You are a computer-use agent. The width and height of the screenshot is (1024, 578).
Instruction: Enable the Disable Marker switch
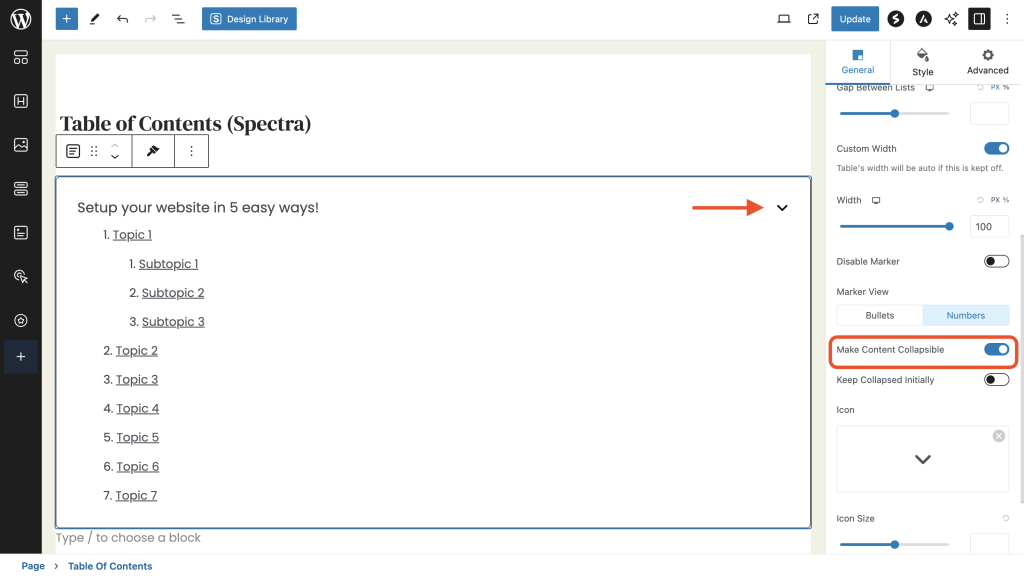(x=996, y=262)
